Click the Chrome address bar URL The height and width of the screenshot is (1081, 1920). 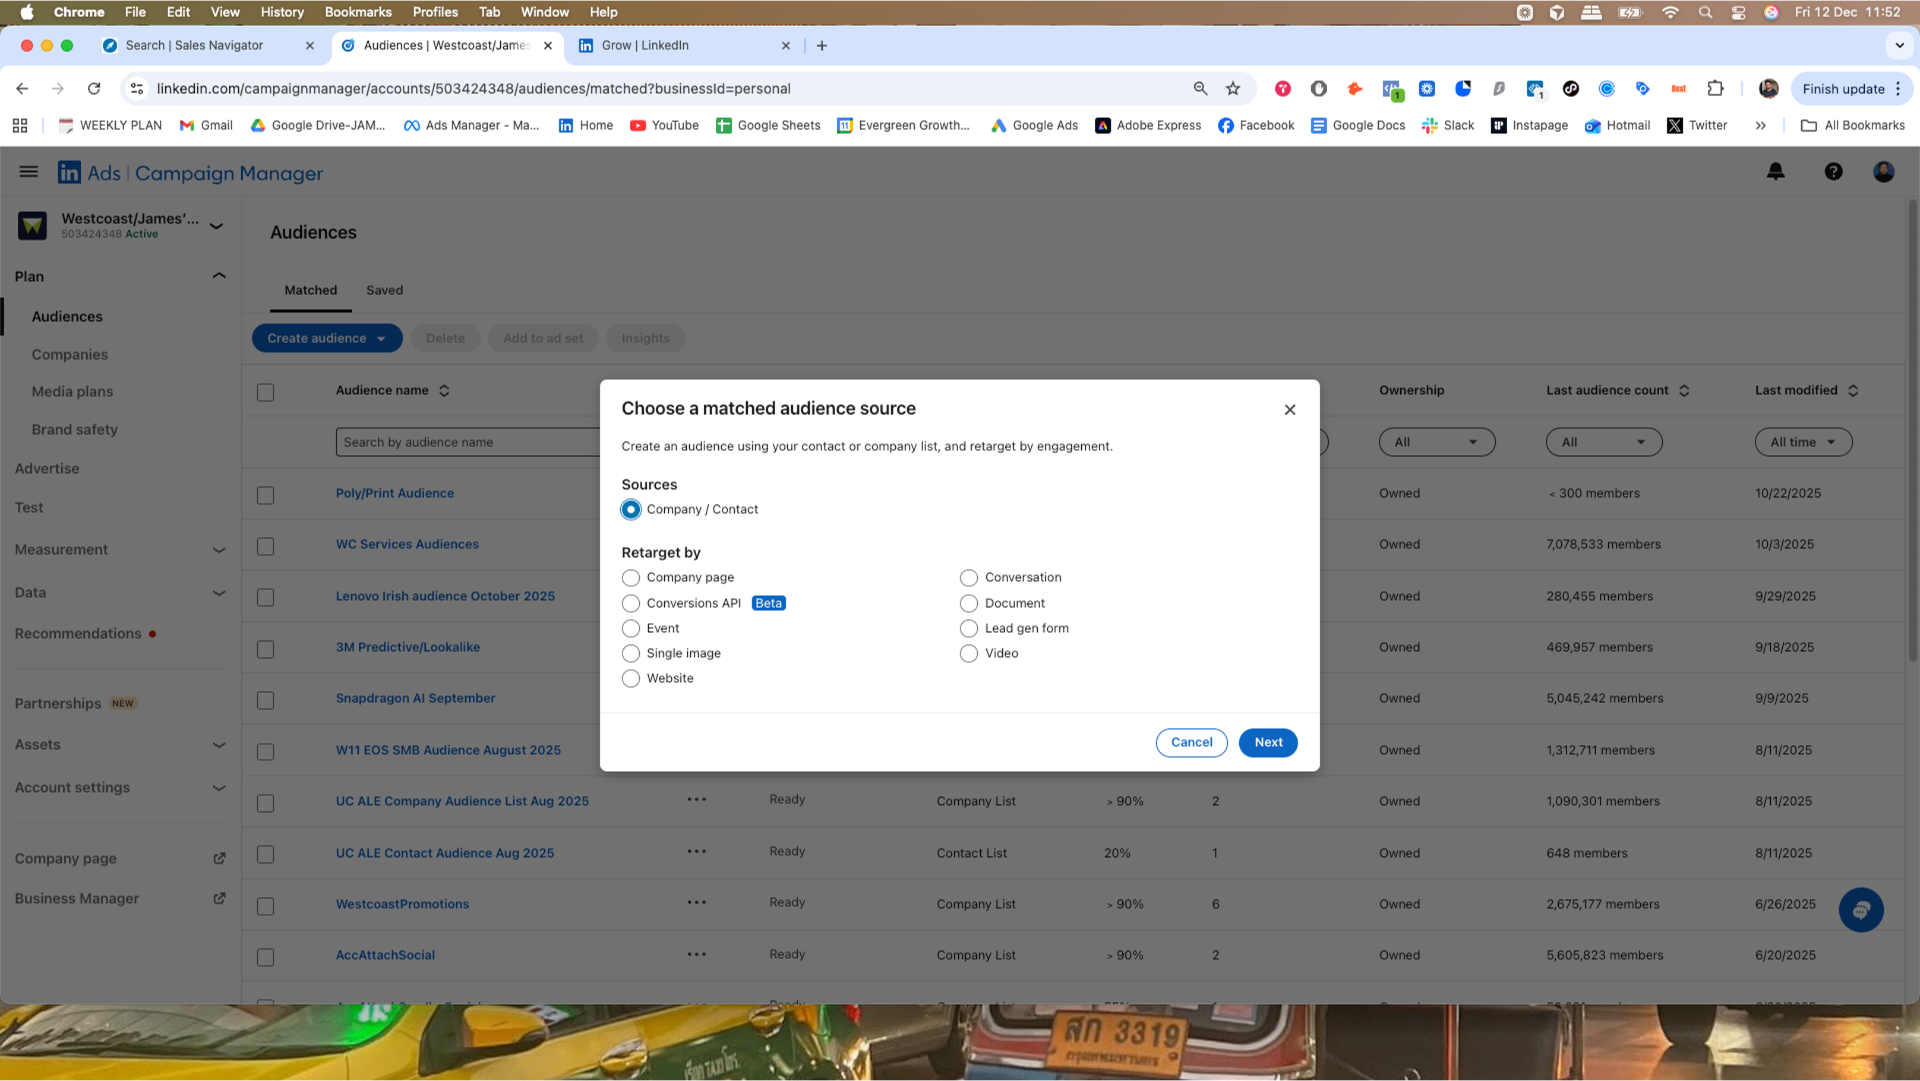coord(473,89)
